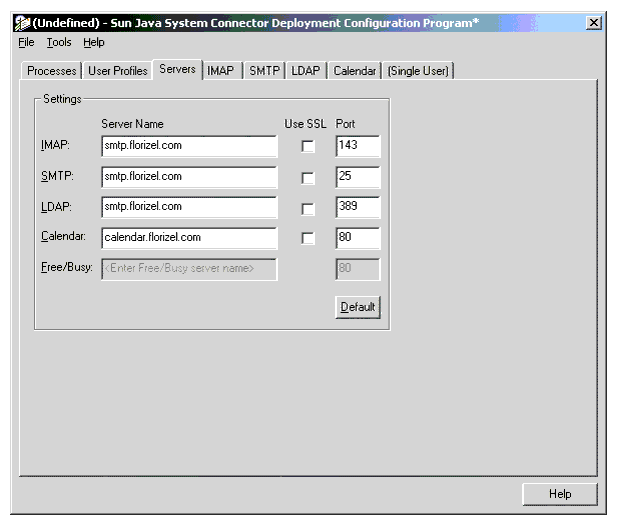Open the File menu
Viewport: 617px width, 525px height.
pos(26,42)
